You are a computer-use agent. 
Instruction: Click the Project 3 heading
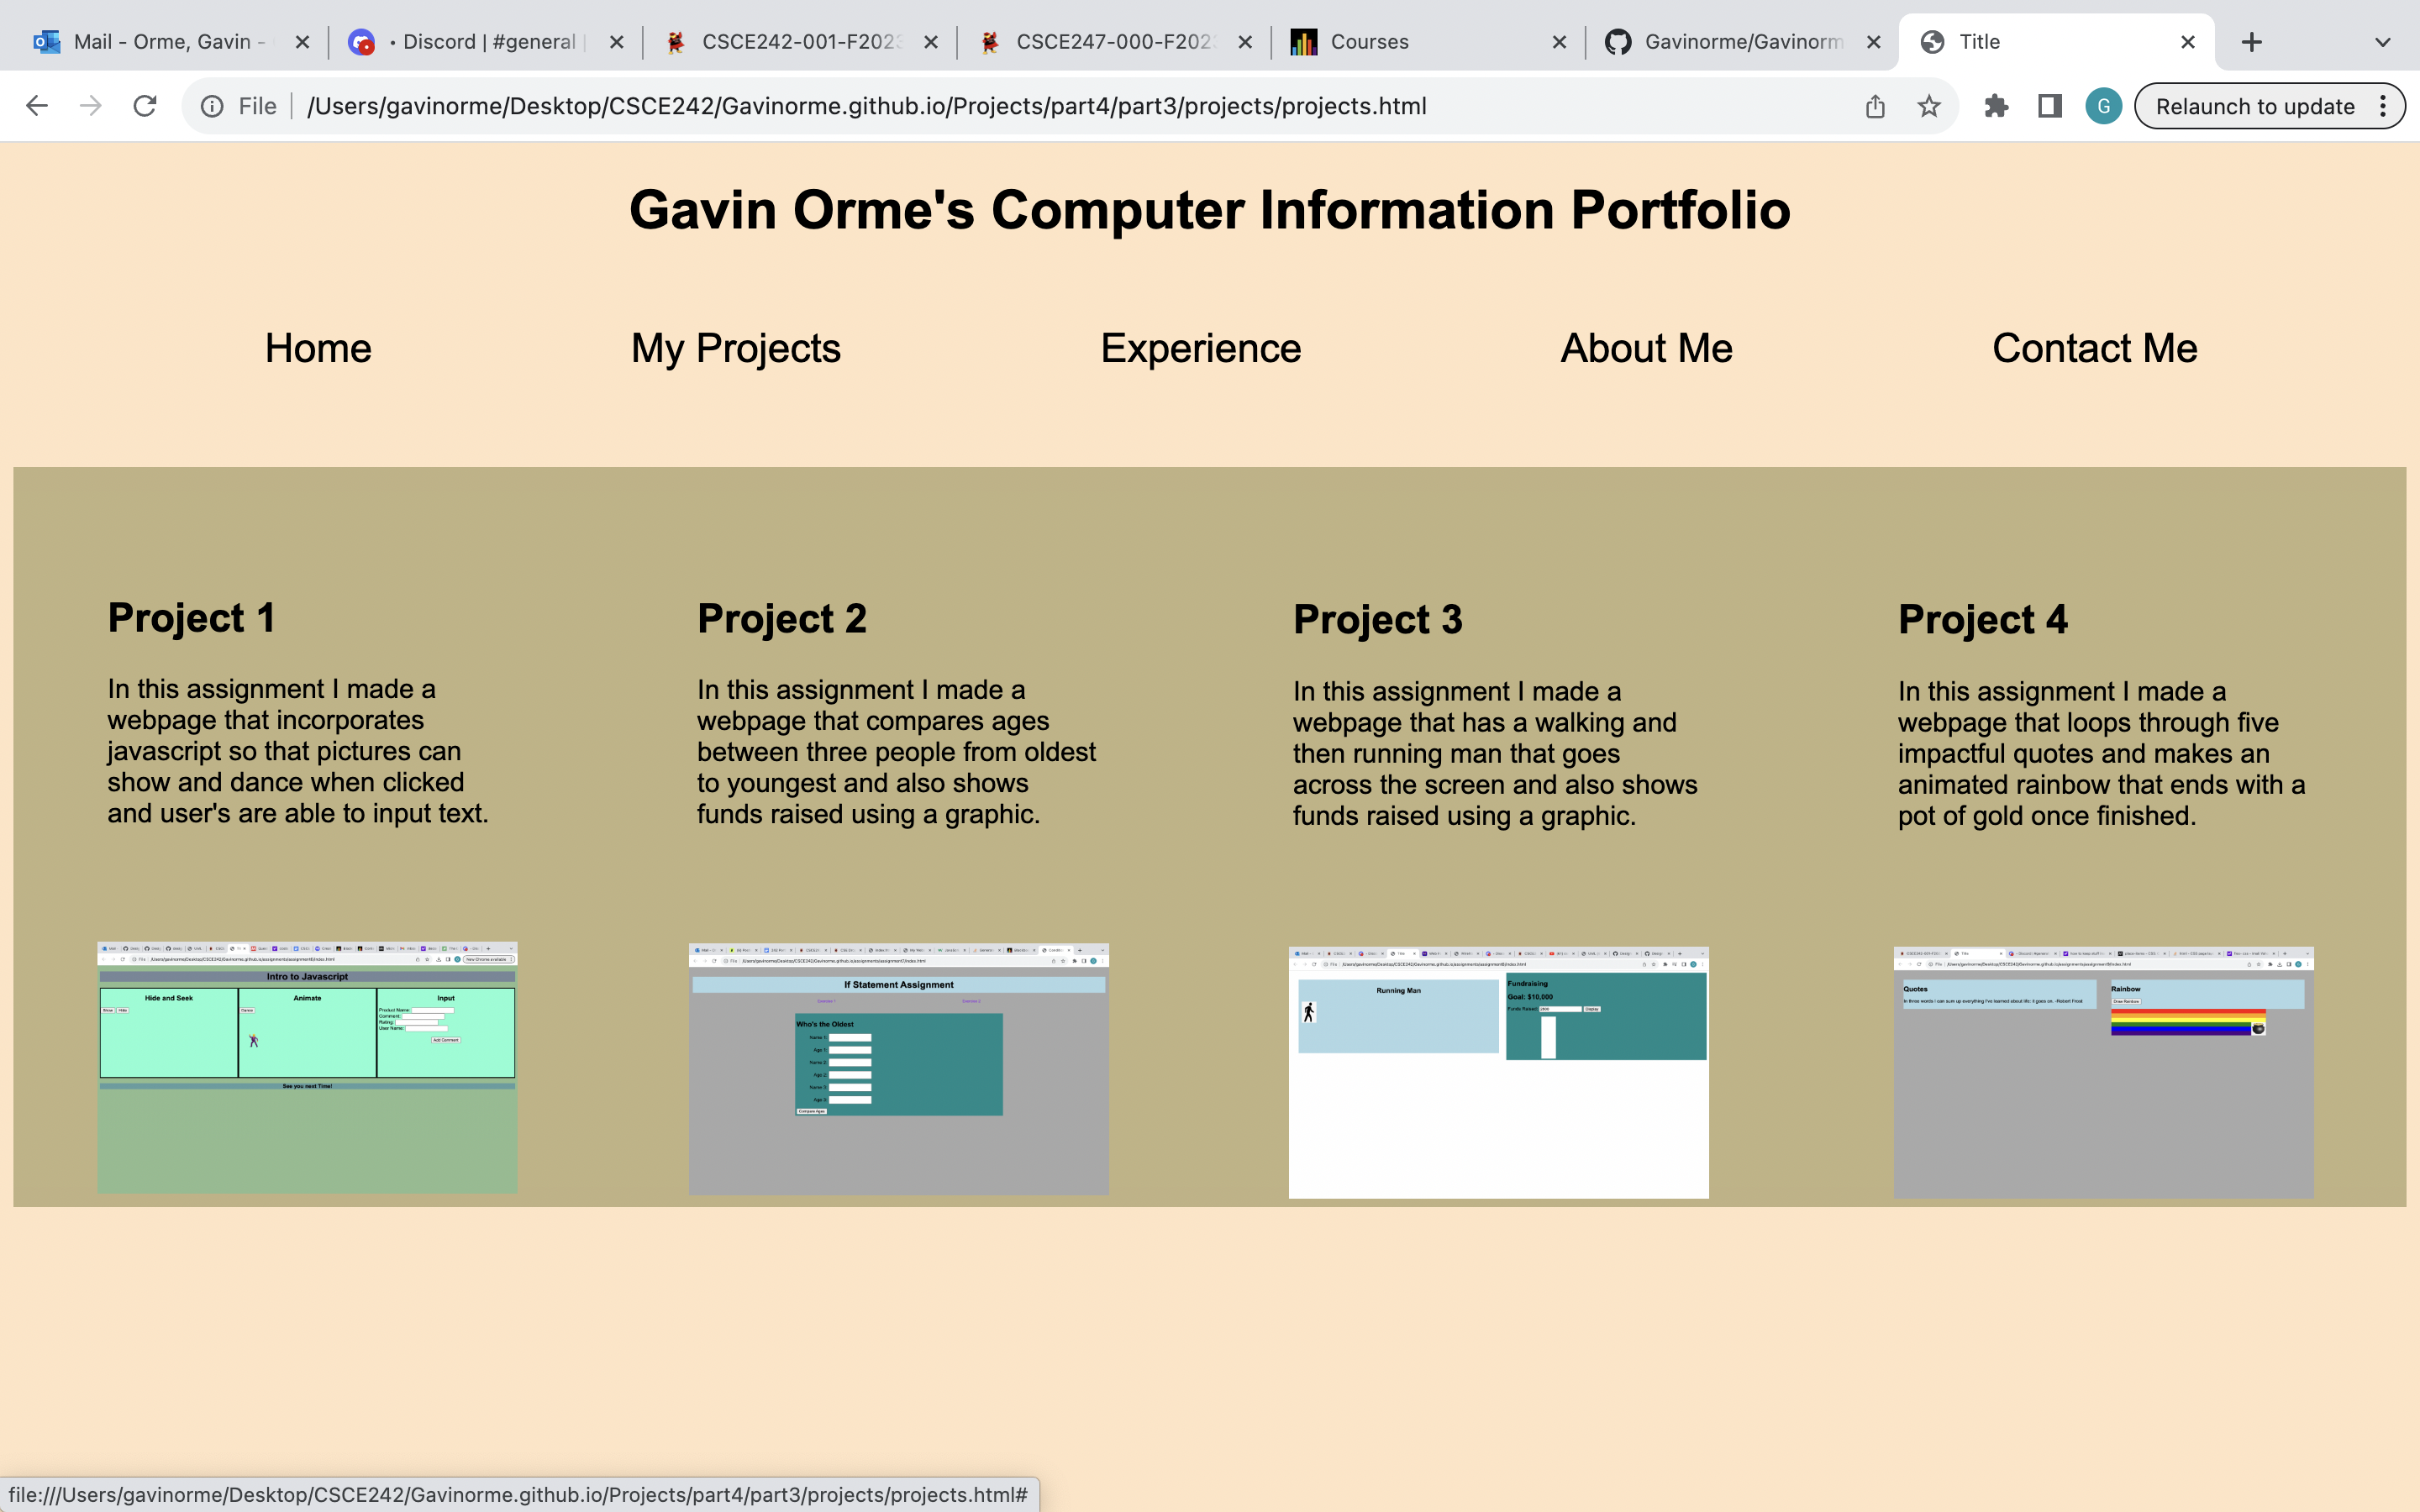(x=1378, y=620)
